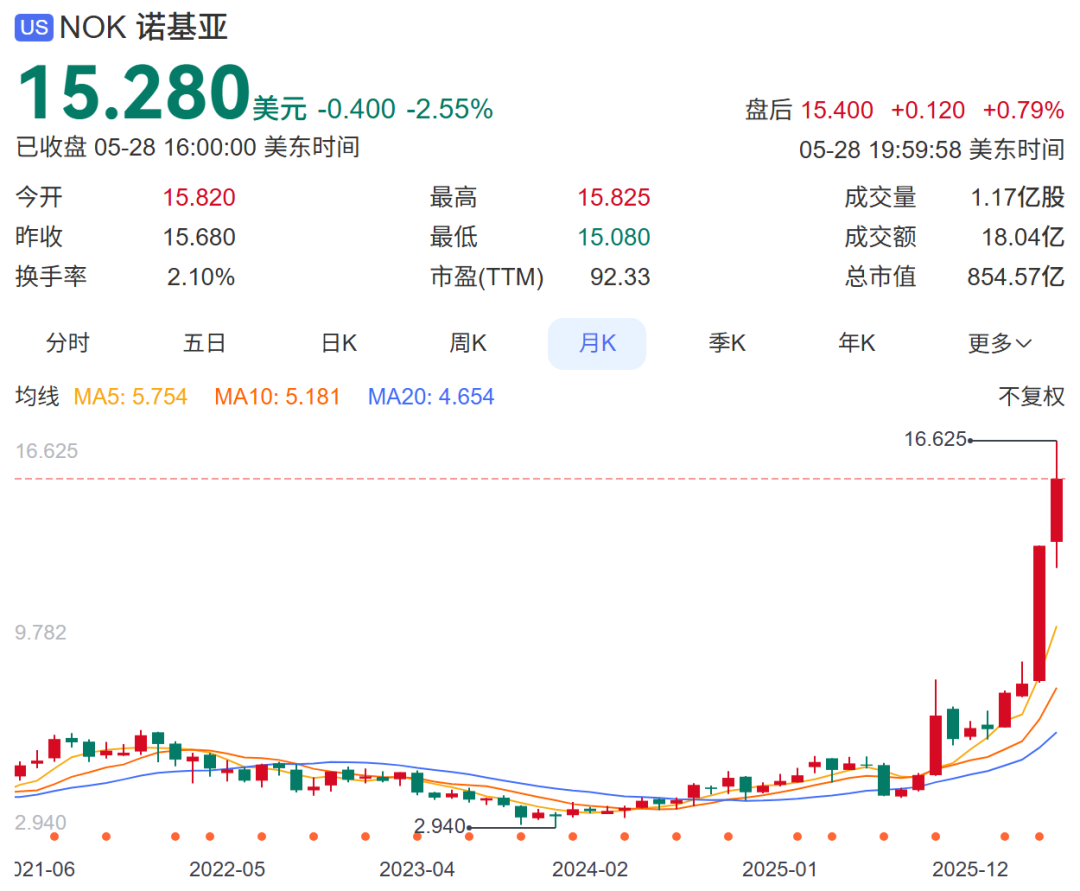Click the 均线 moving average label
This screenshot has width=1080, height=891.
pos(37,397)
